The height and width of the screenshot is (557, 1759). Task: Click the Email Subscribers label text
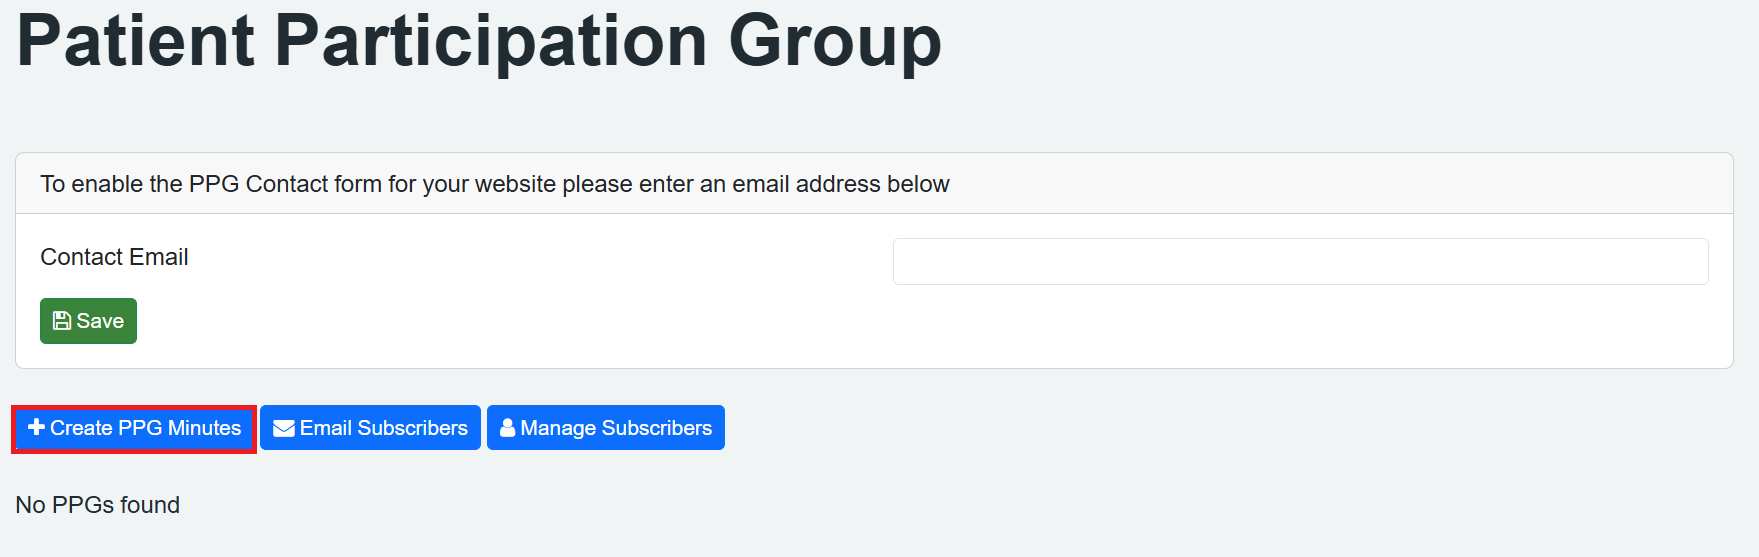pyautogui.click(x=384, y=428)
